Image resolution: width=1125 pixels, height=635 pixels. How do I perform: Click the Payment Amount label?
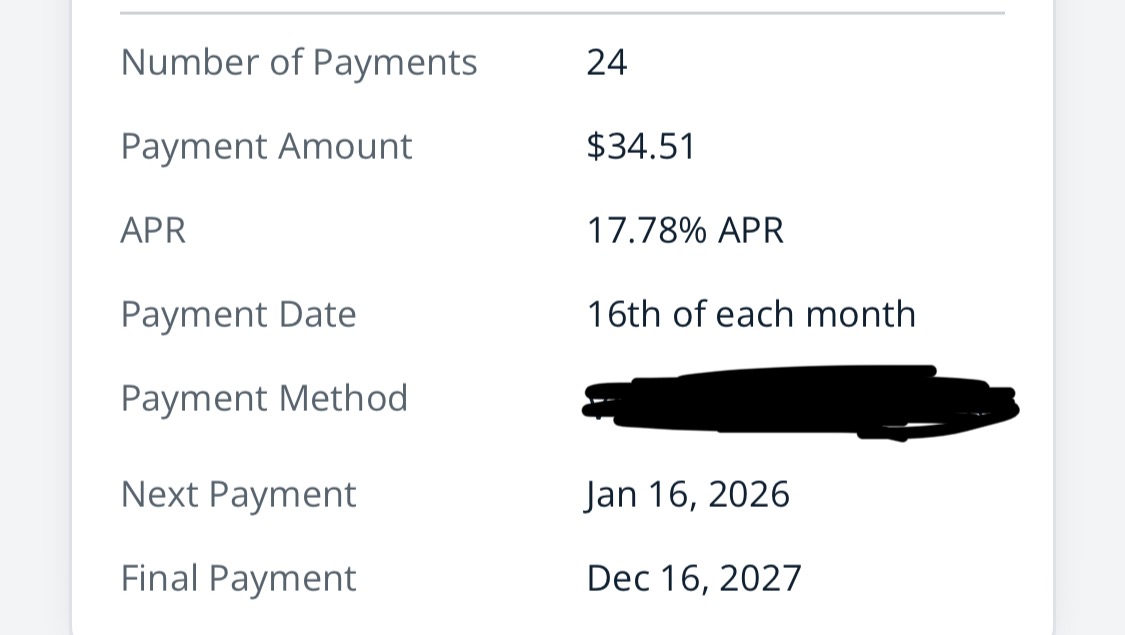pos(266,147)
